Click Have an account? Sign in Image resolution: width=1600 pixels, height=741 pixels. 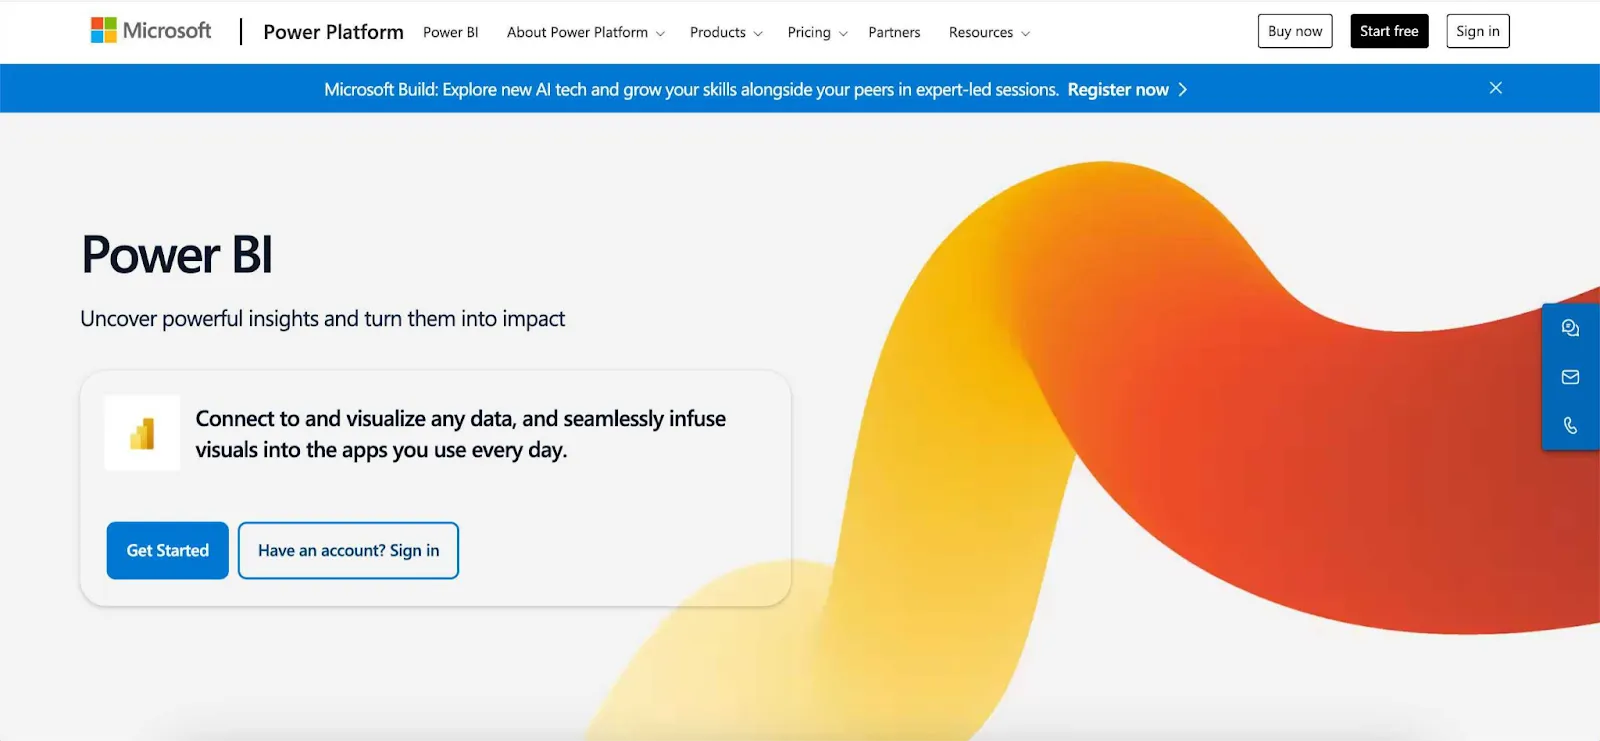point(348,550)
